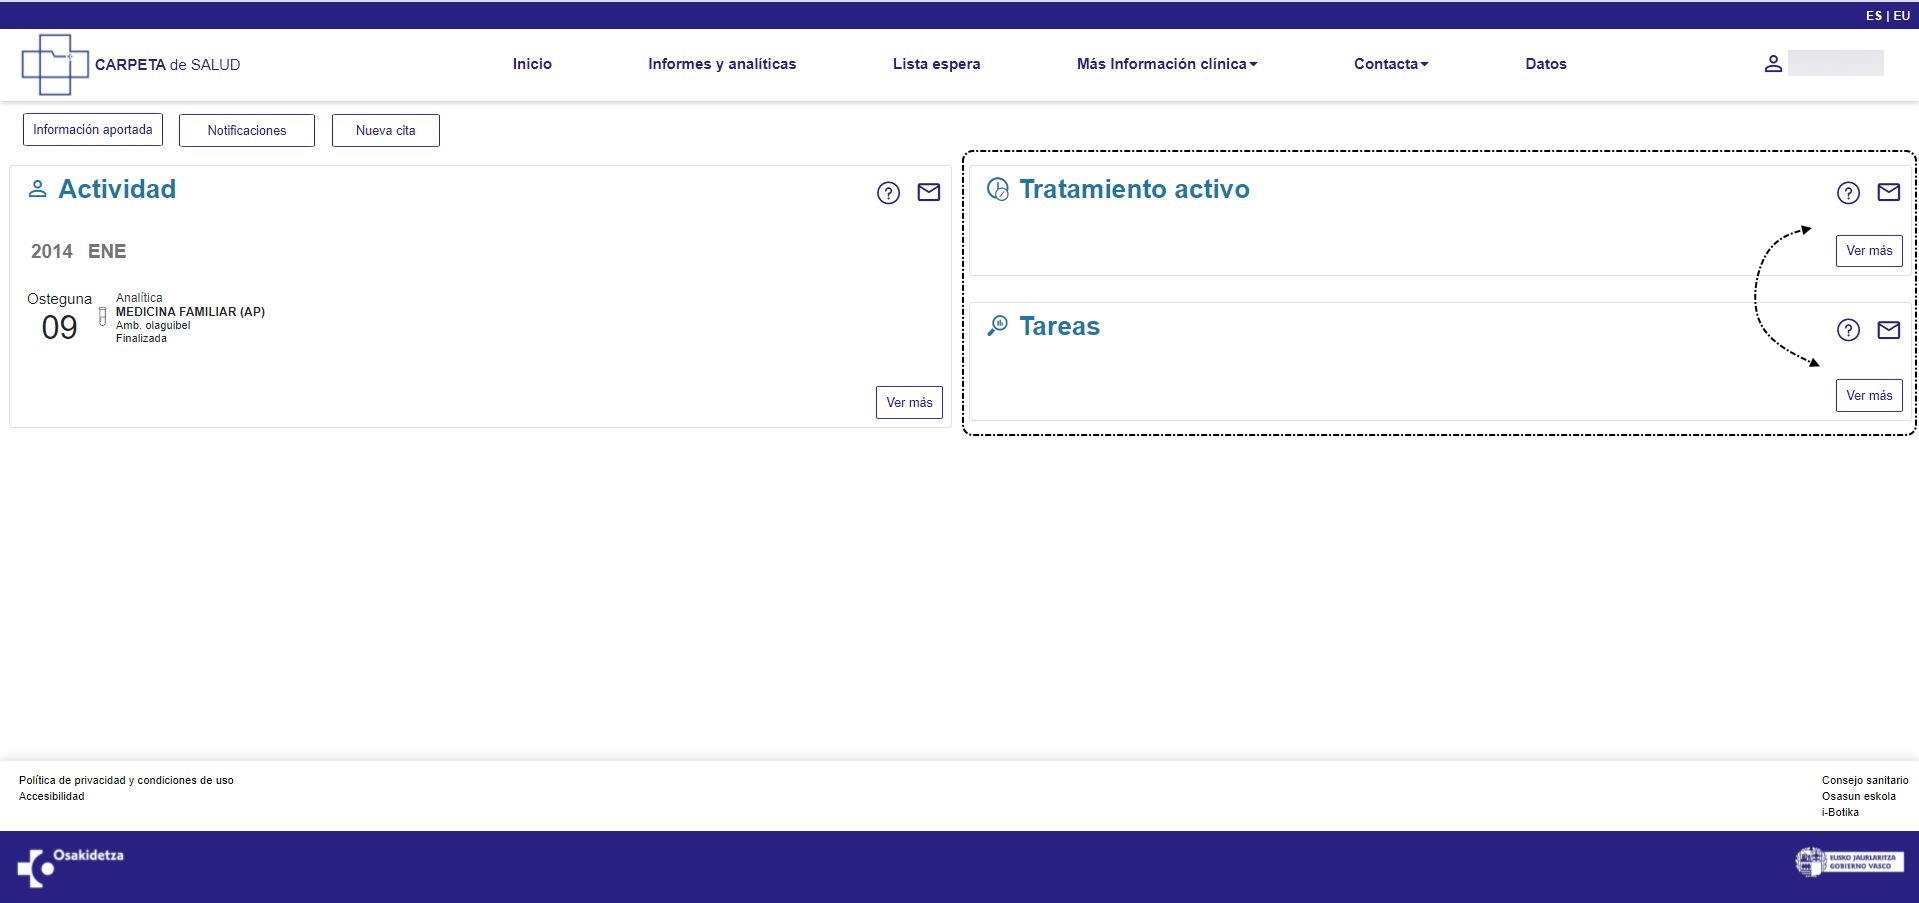Open Consejo sanitario link

tap(1865, 780)
